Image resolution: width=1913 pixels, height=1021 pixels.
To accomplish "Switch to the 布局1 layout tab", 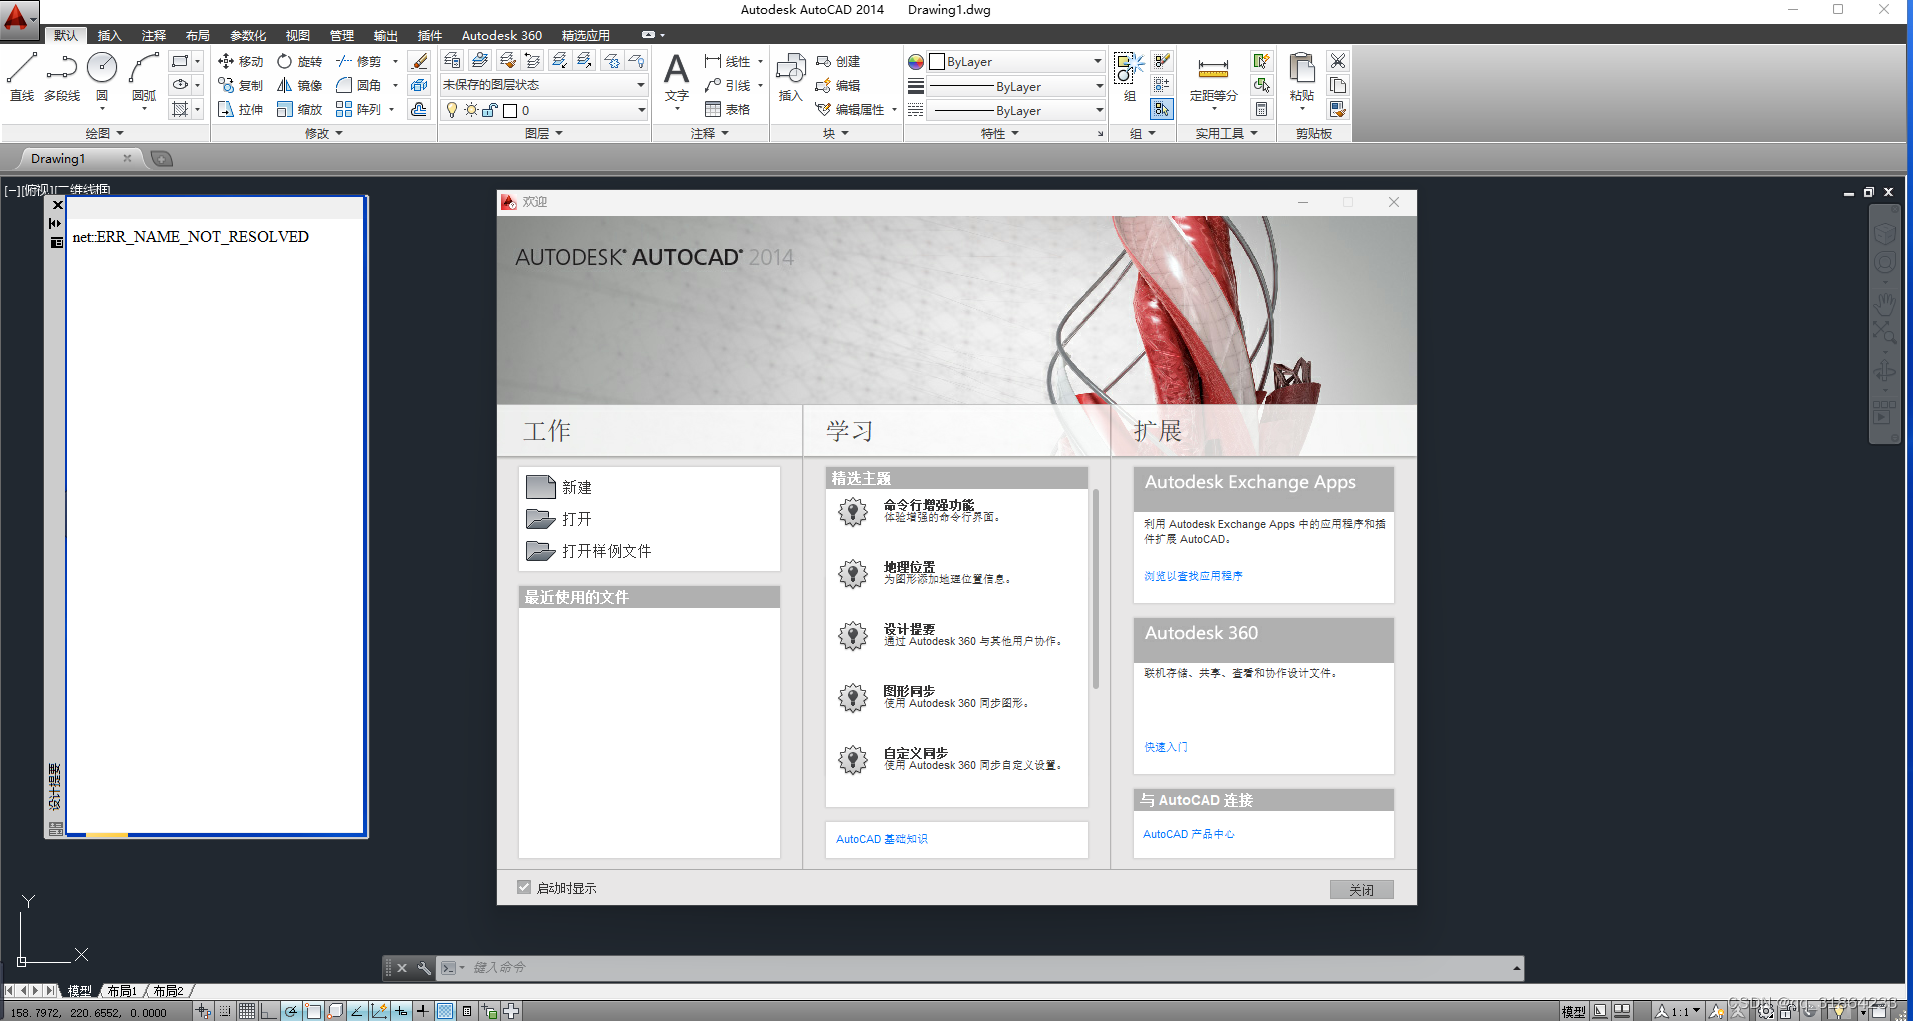I will (x=122, y=991).
